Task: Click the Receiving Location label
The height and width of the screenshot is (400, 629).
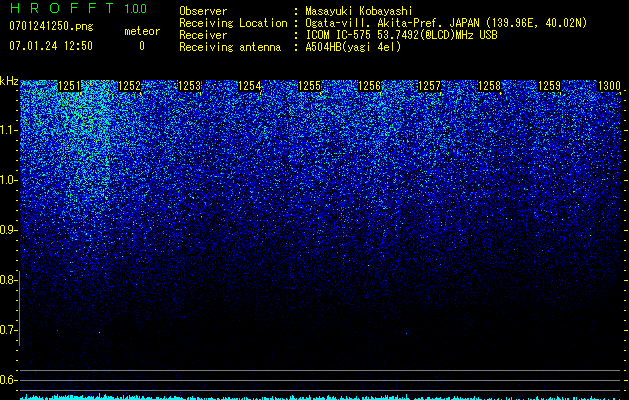Action: pyautogui.click(x=233, y=23)
